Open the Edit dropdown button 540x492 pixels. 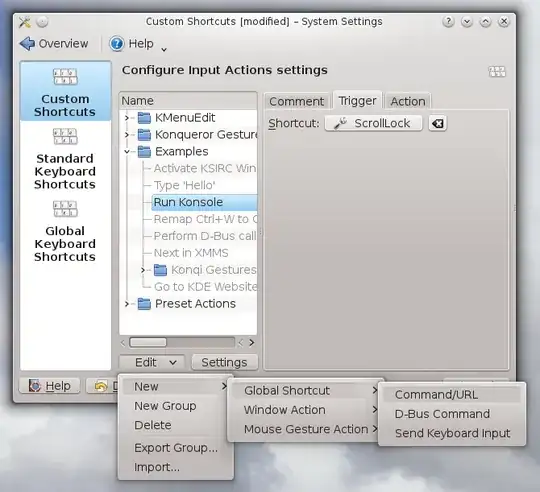pyautogui.click(x=152, y=363)
